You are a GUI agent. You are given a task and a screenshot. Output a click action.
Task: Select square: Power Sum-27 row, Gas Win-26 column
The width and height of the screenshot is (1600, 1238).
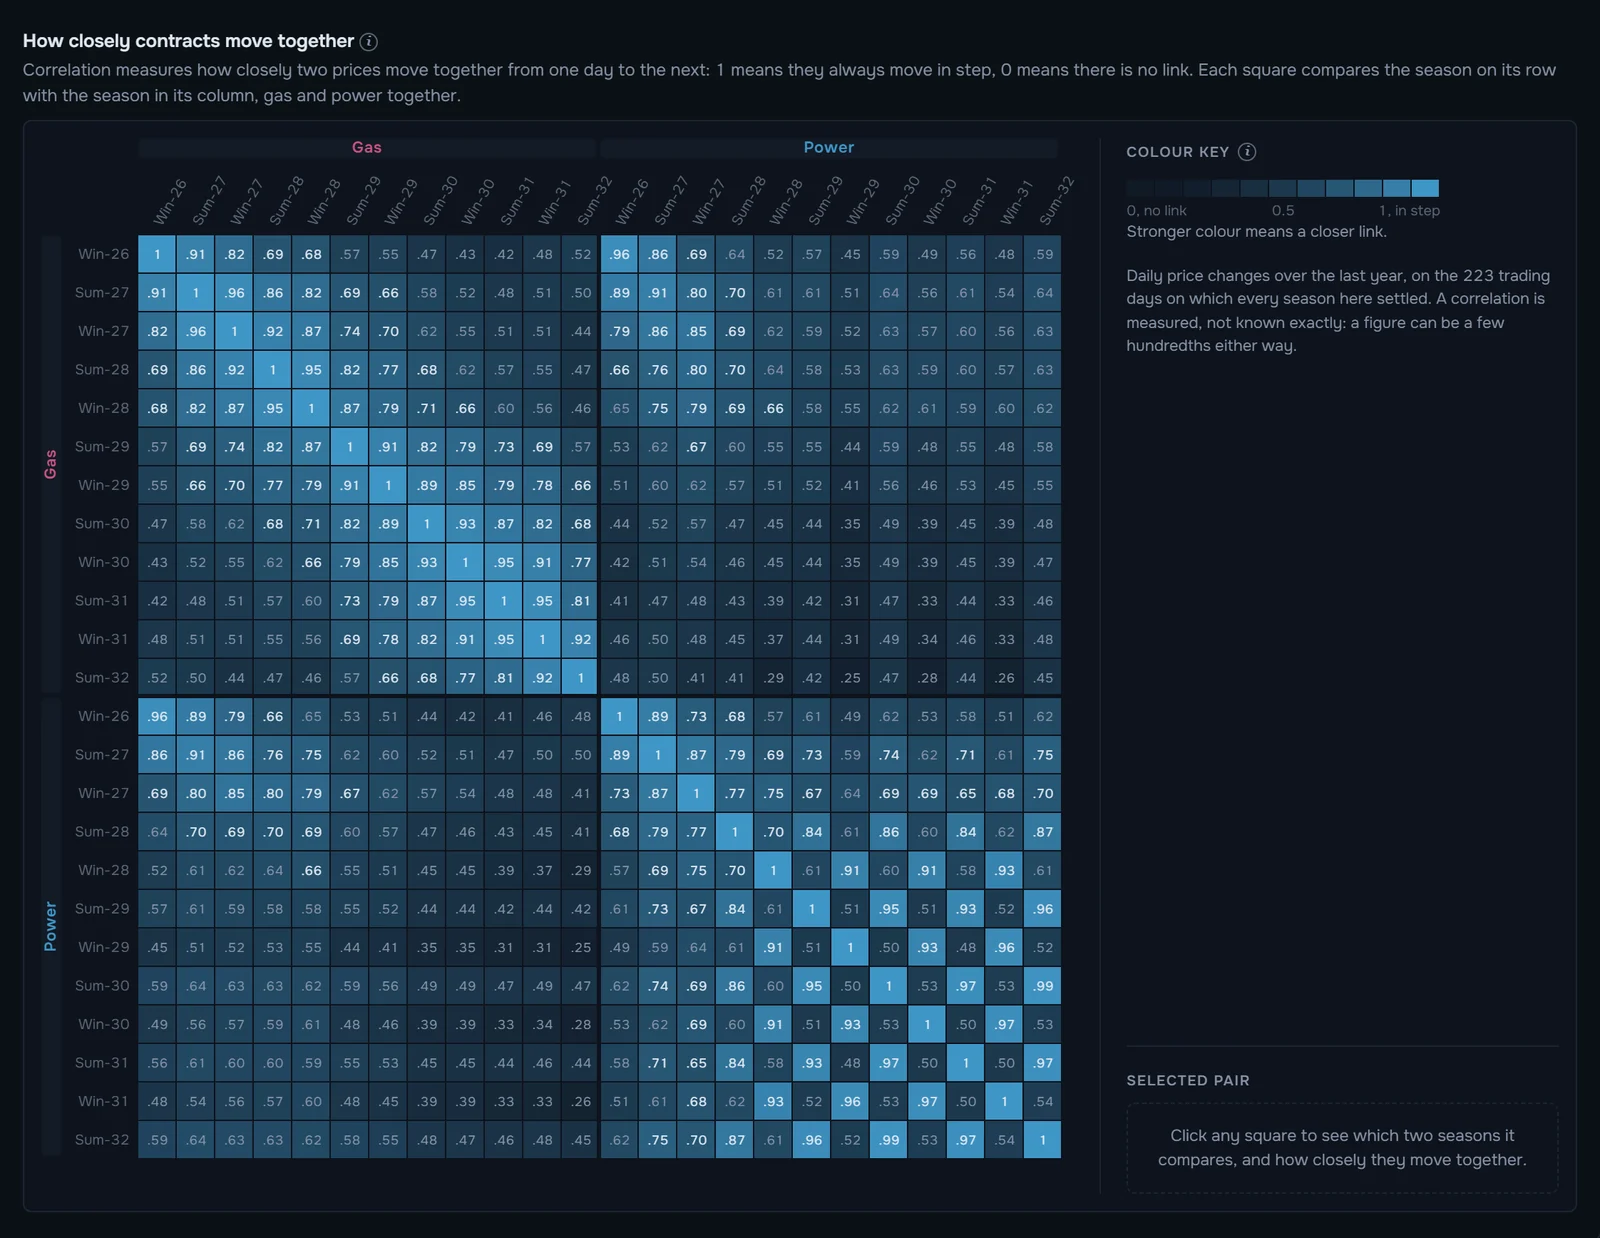pos(158,755)
